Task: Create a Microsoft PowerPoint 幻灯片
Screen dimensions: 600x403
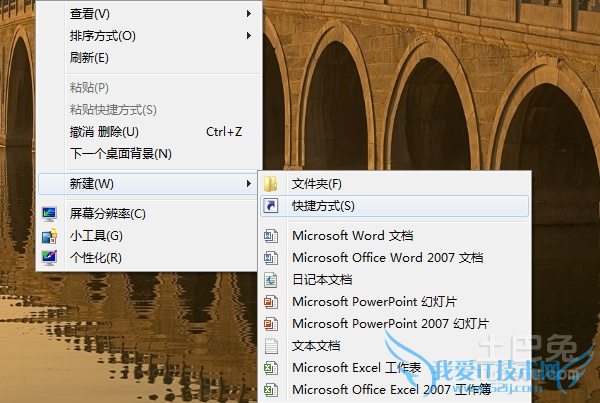Action: [x=395, y=302]
